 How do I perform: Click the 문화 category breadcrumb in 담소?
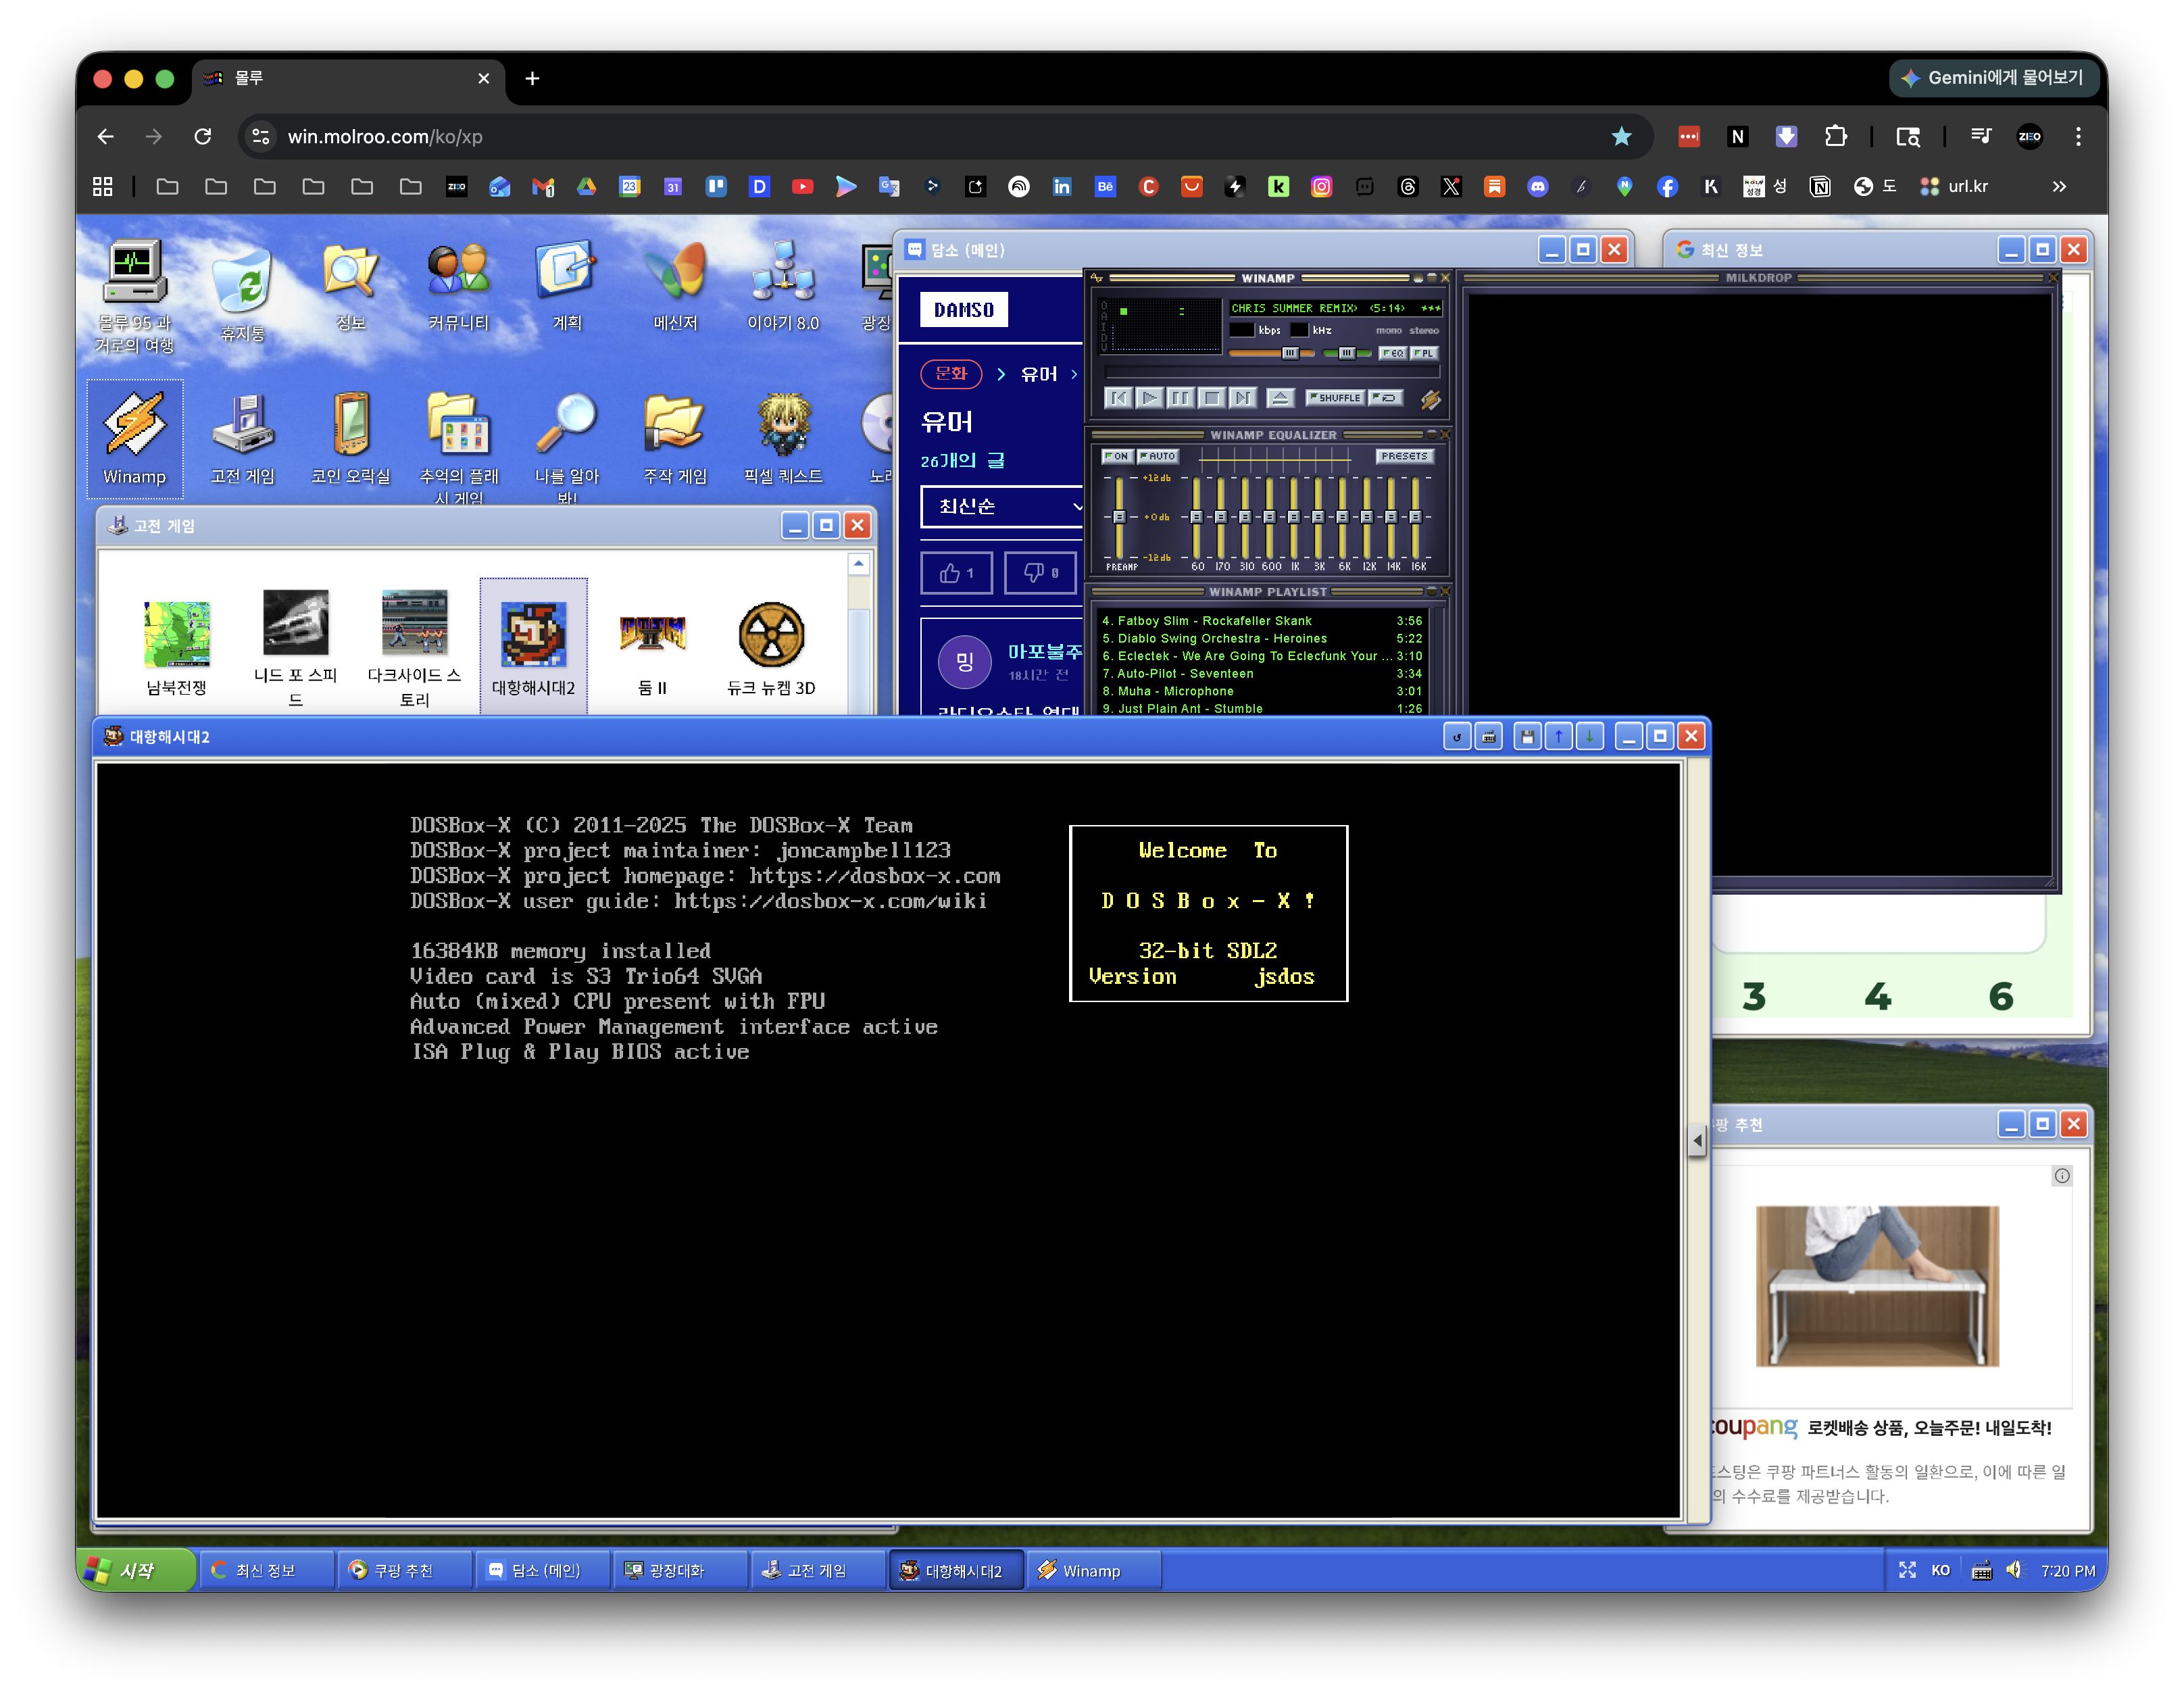951,374
